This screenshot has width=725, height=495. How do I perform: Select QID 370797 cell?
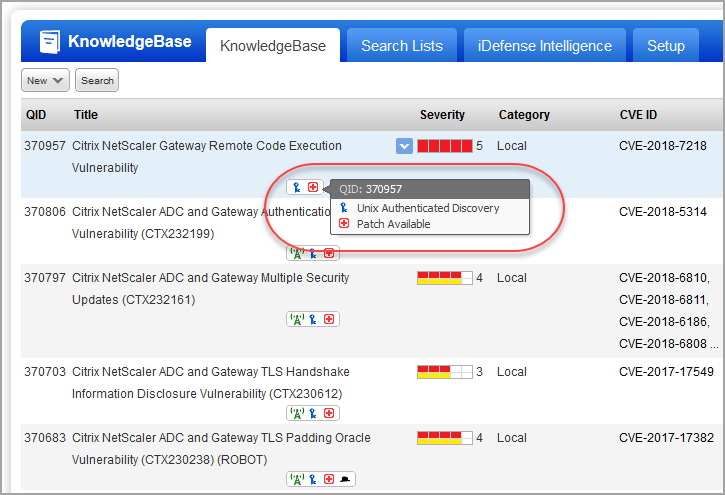tap(45, 278)
